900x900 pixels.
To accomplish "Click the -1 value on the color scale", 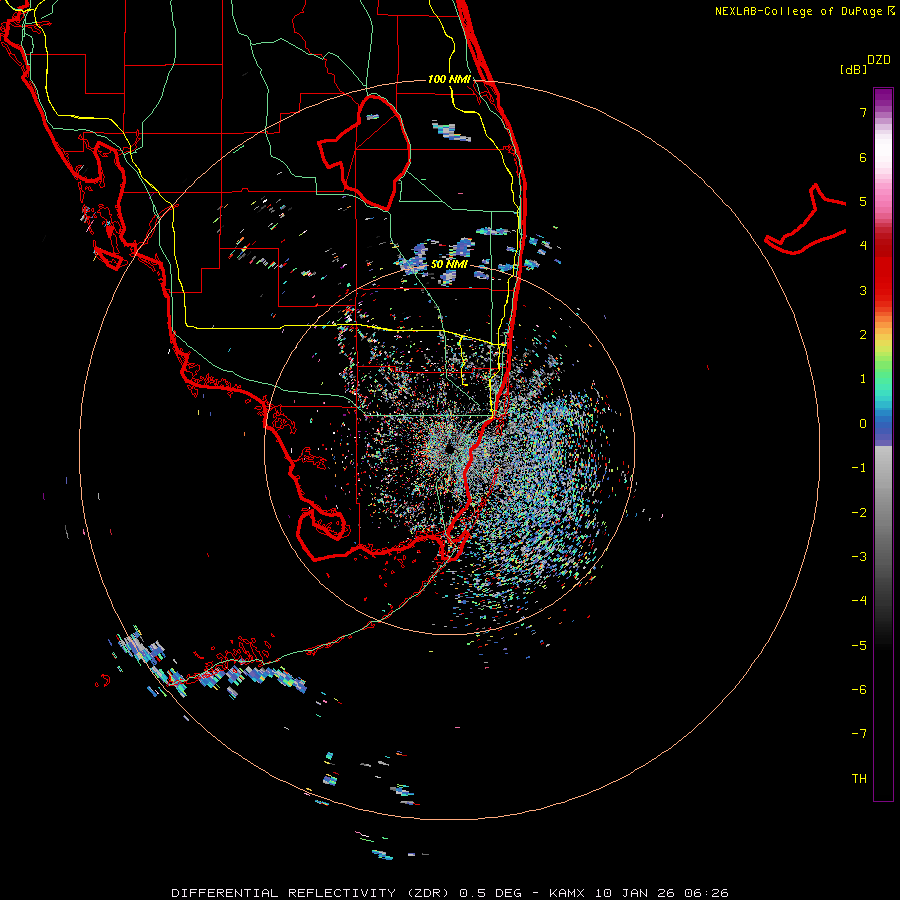I will coord(859,468).
